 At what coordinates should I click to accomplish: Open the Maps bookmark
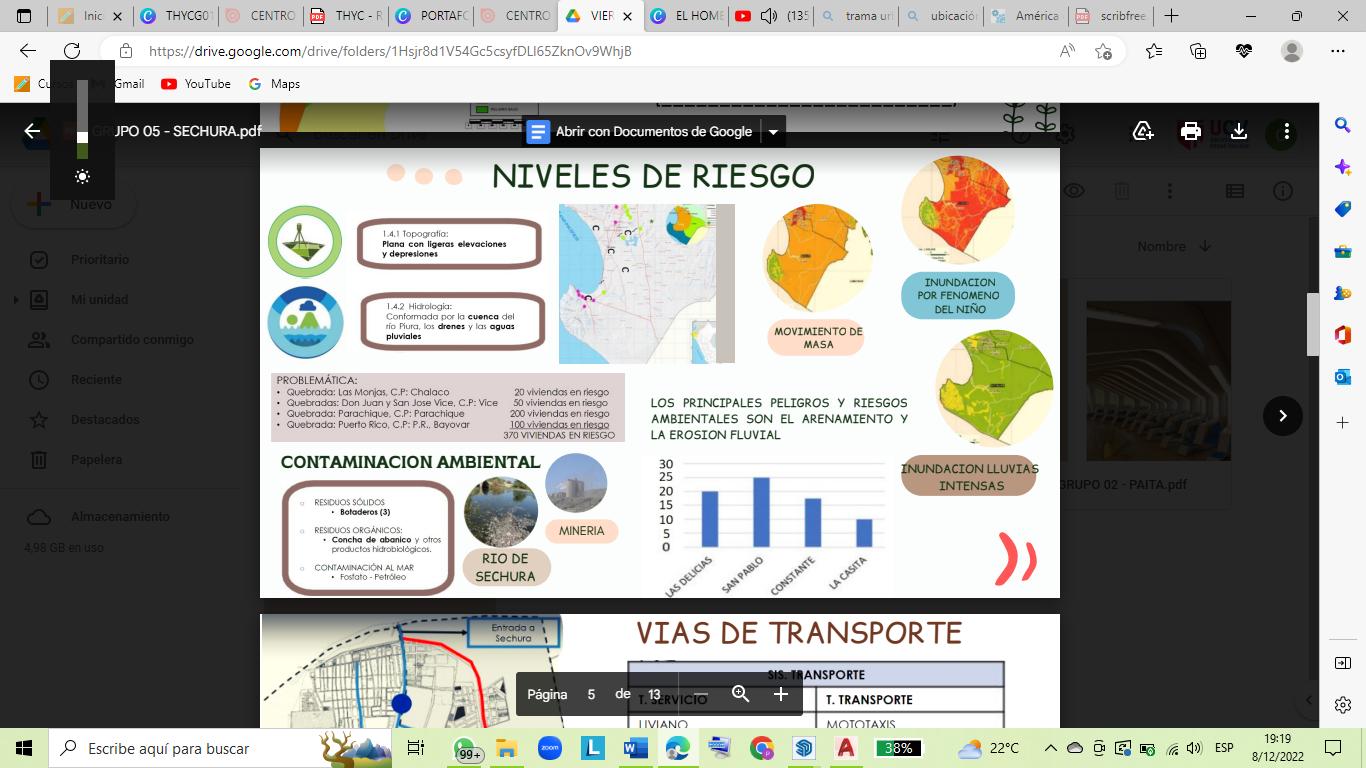click(x=274, y=84)
